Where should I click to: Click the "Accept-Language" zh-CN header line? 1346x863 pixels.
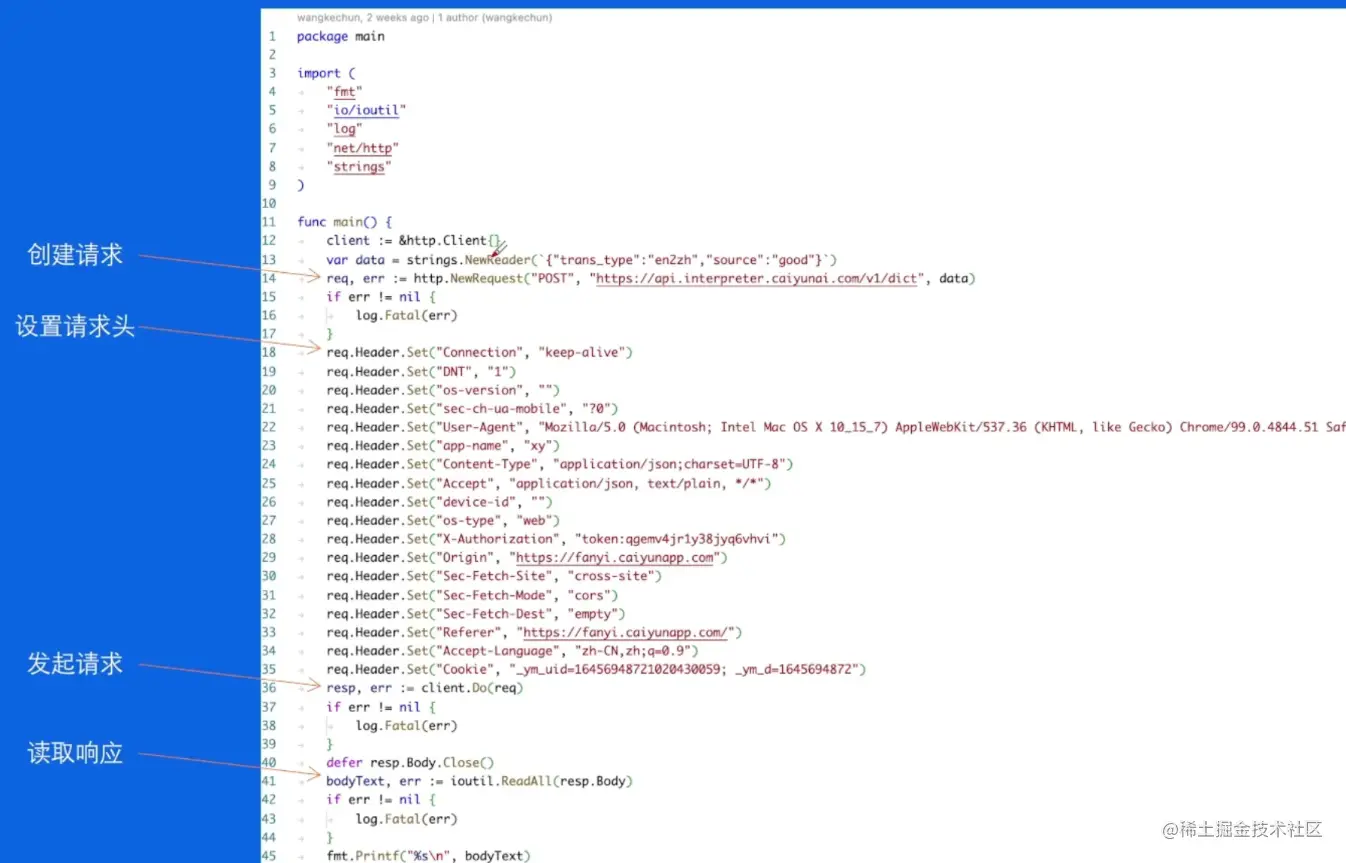(512, 651)
